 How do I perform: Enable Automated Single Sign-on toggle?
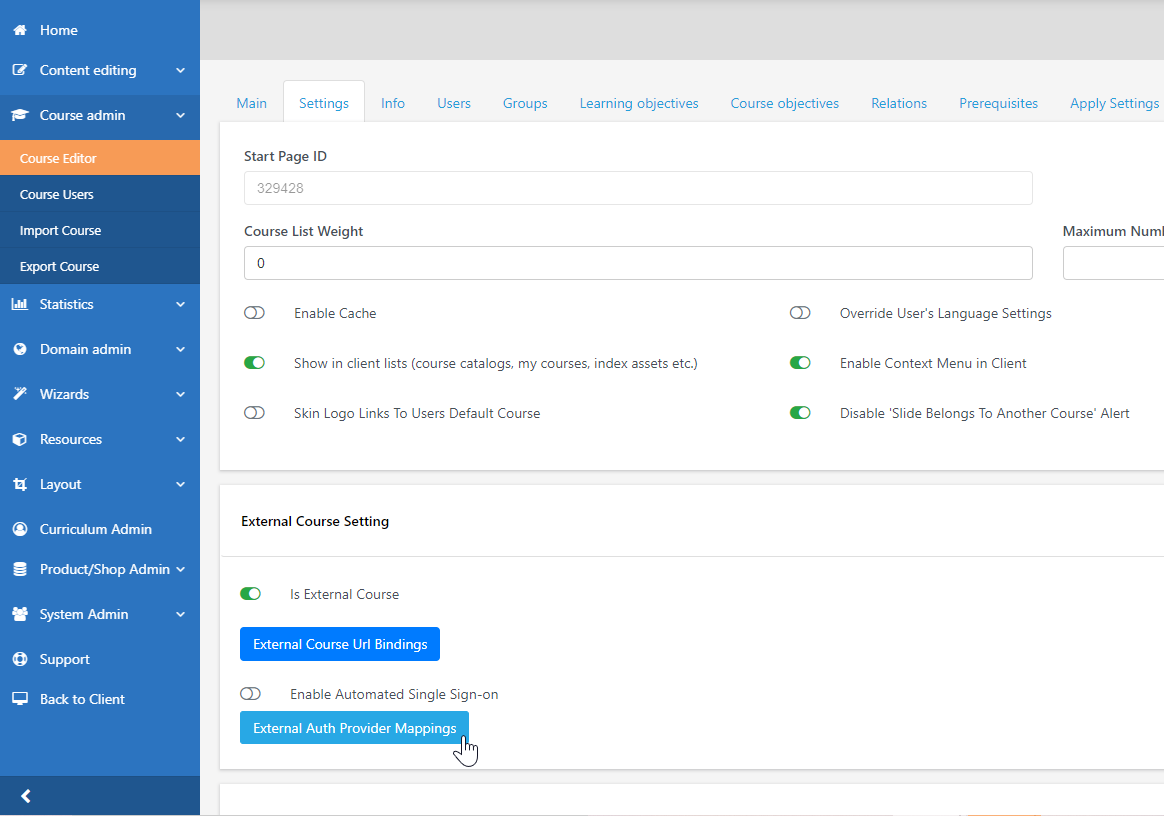250,694
